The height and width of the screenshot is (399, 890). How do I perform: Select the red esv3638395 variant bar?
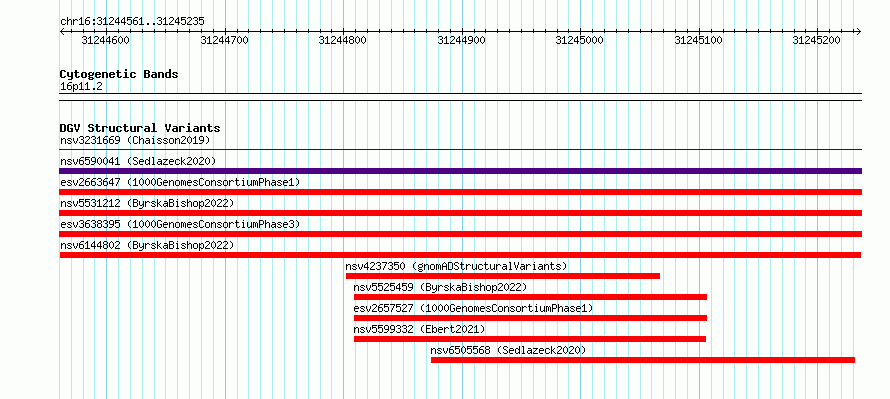[x=460, y=234]
